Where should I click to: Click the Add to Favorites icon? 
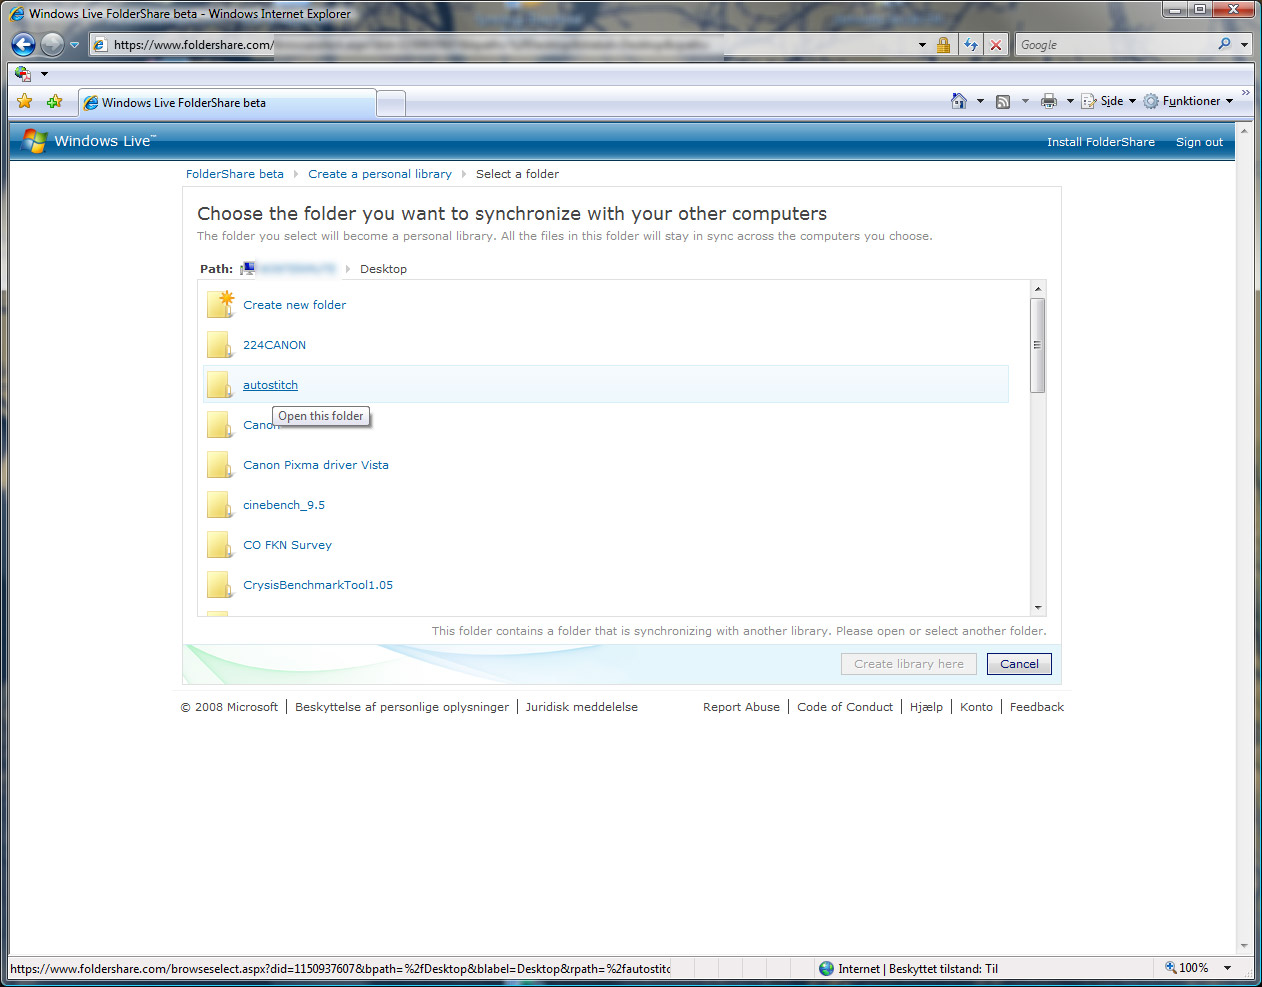(x=55, y=101)
